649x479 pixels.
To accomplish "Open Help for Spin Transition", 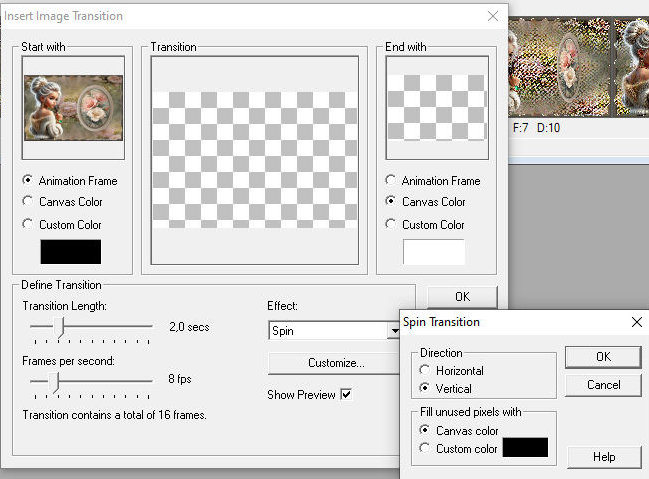I will 603,457.
